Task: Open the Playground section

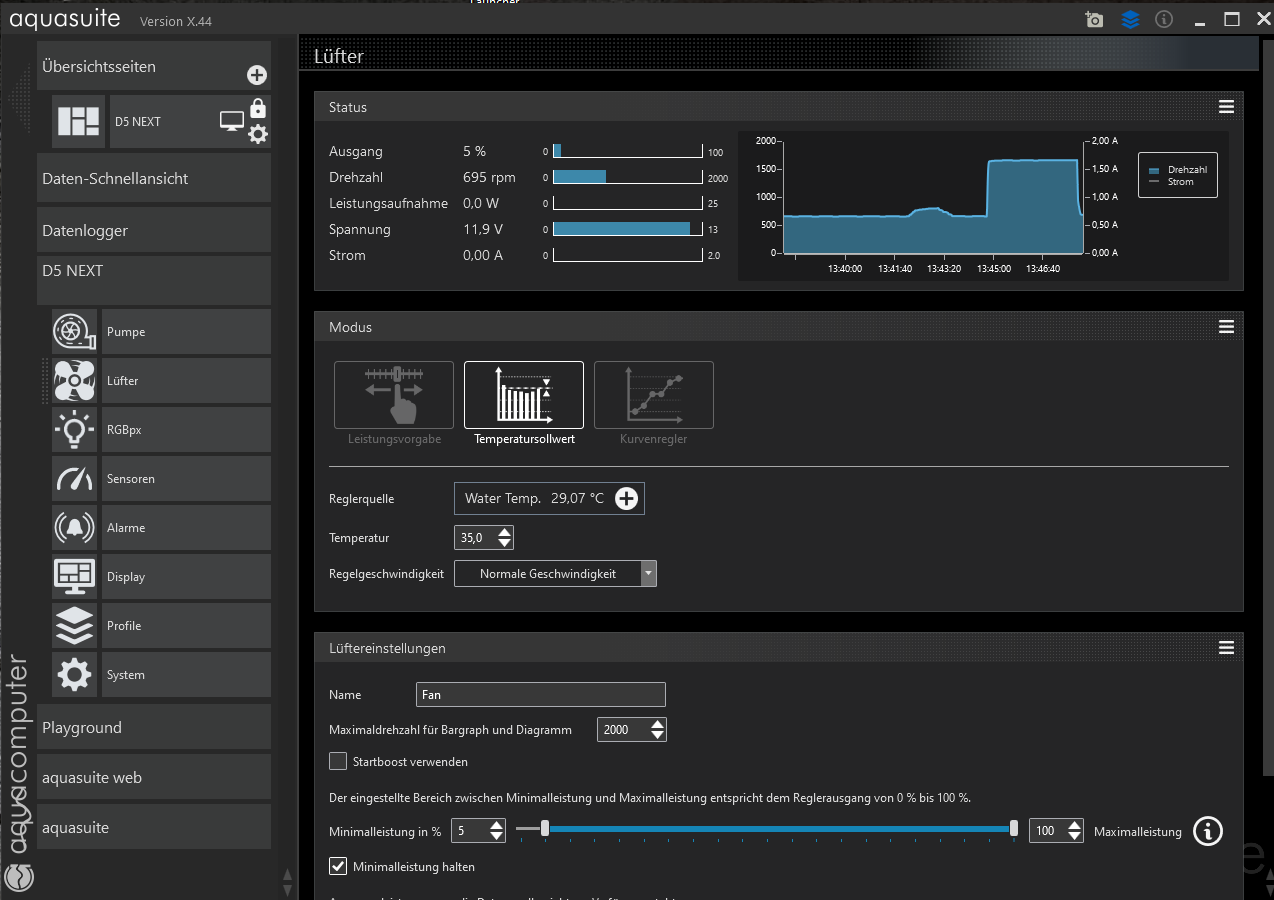Action: pos(154,727)
